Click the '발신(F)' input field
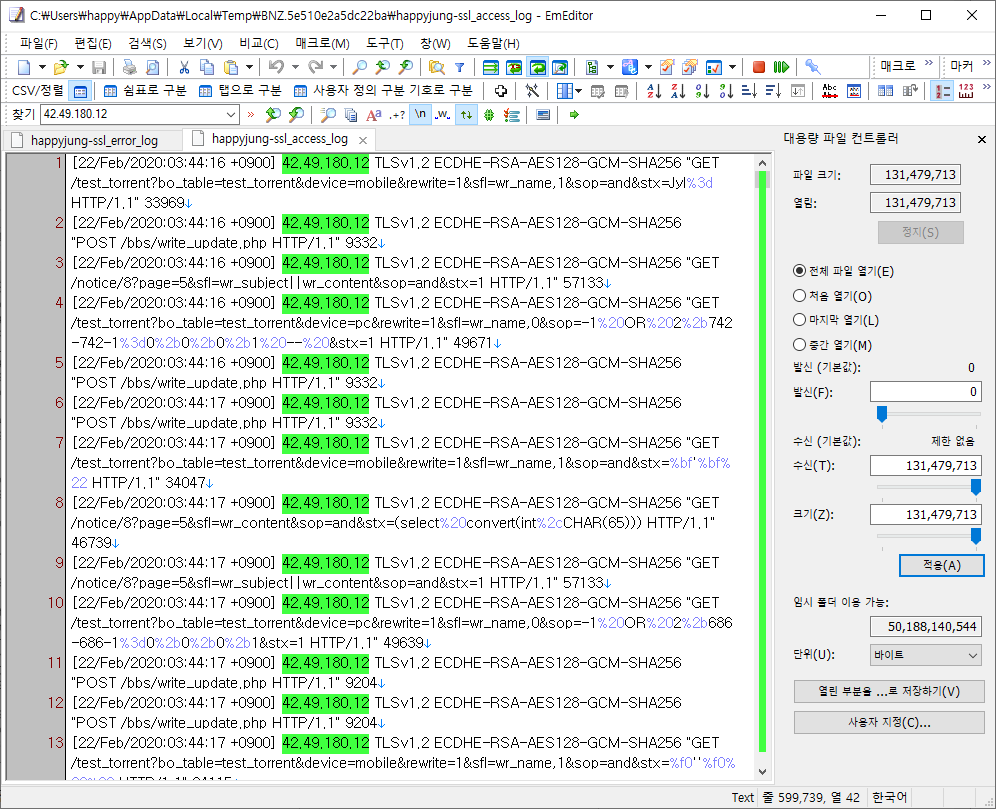This screenshot has width=996, height=809. point(925,392)
